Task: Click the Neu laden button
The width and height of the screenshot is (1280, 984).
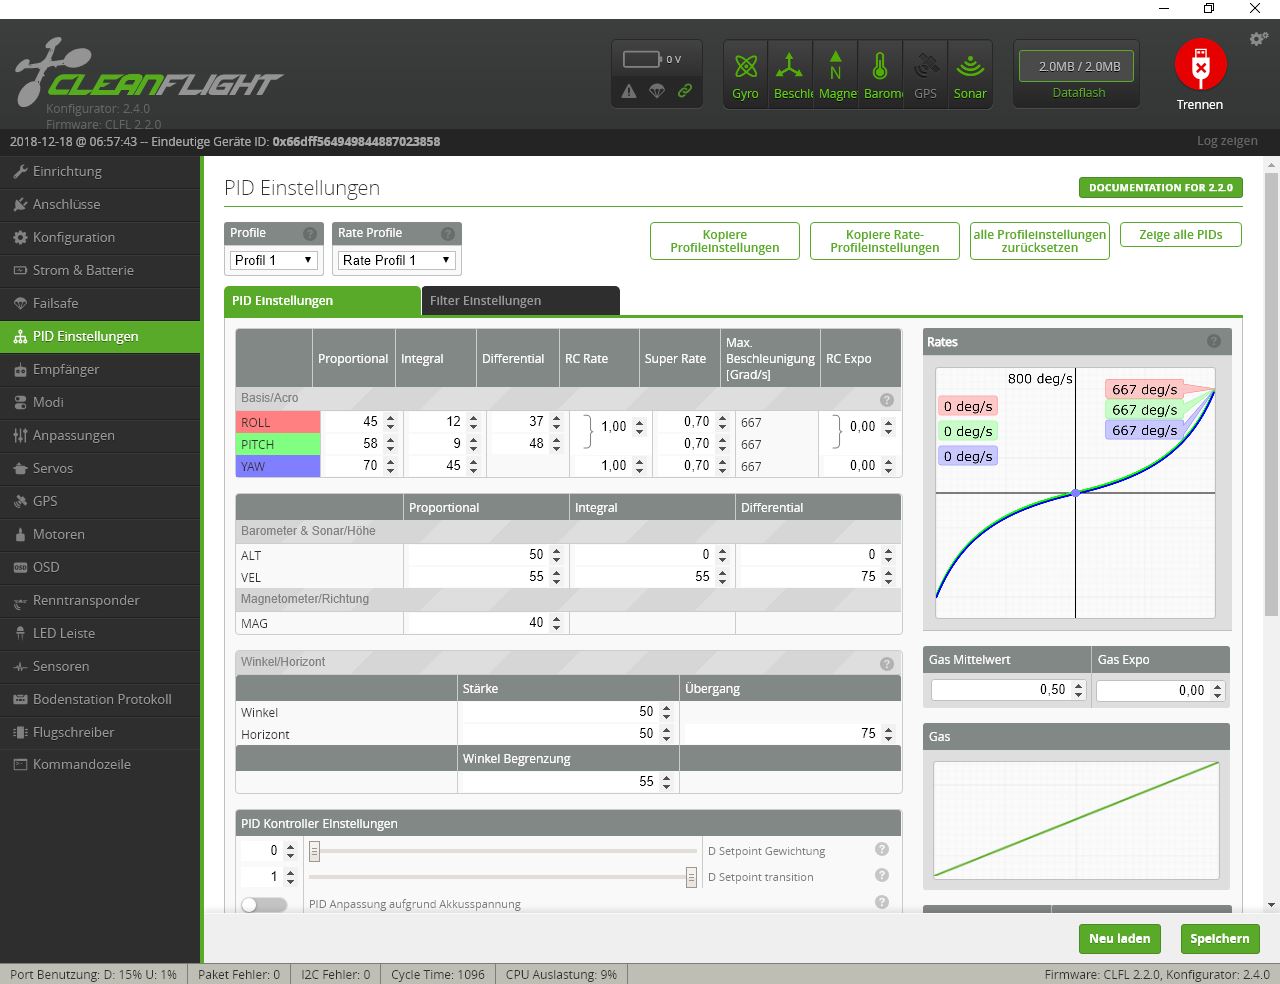Action: click(x=1119, y=938)
